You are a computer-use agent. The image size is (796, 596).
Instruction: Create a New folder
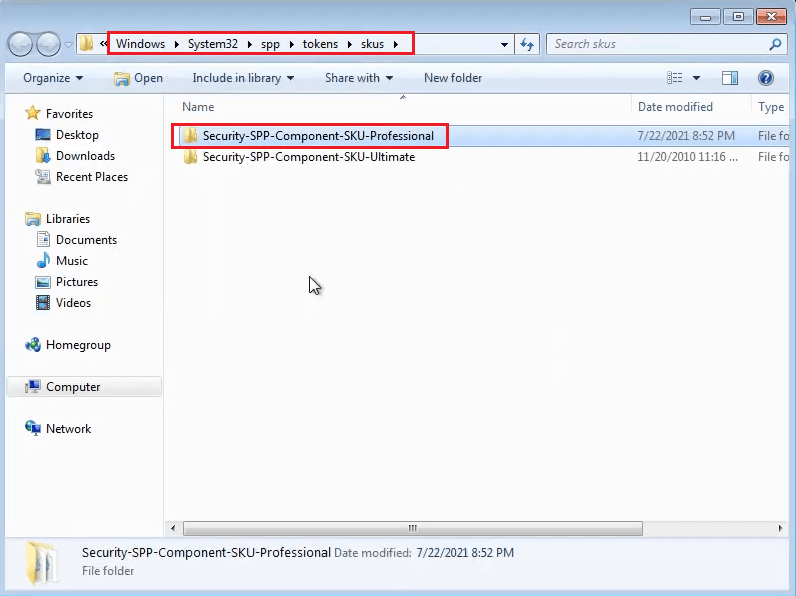pyautogui.click(x=453, y=78)
